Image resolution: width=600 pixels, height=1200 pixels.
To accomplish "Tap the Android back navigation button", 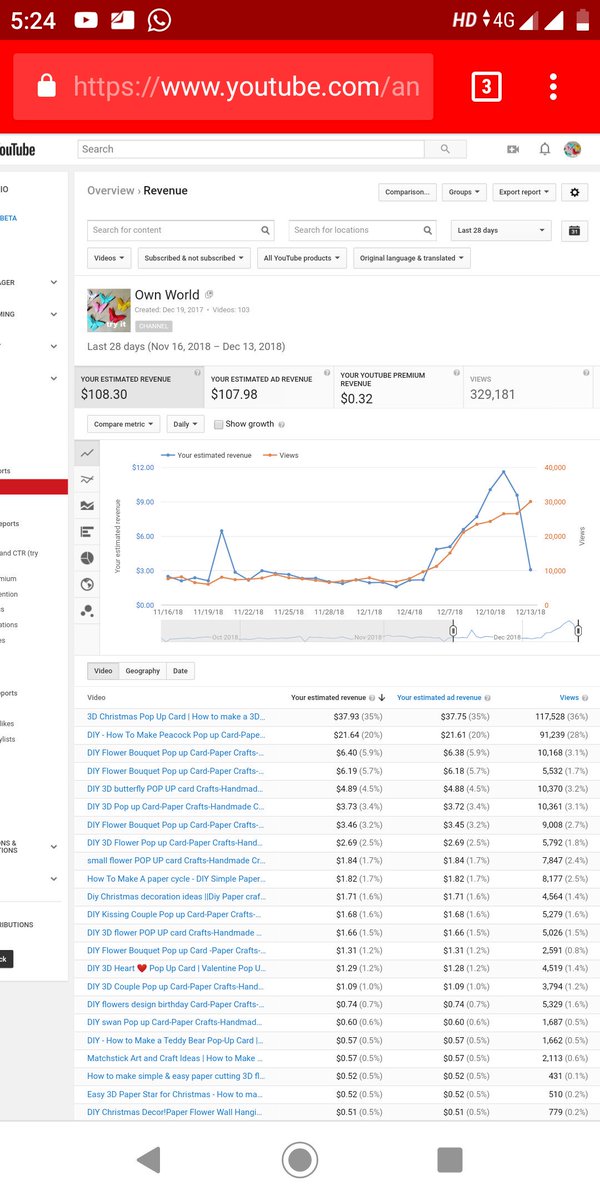I will pos(148,1159).
